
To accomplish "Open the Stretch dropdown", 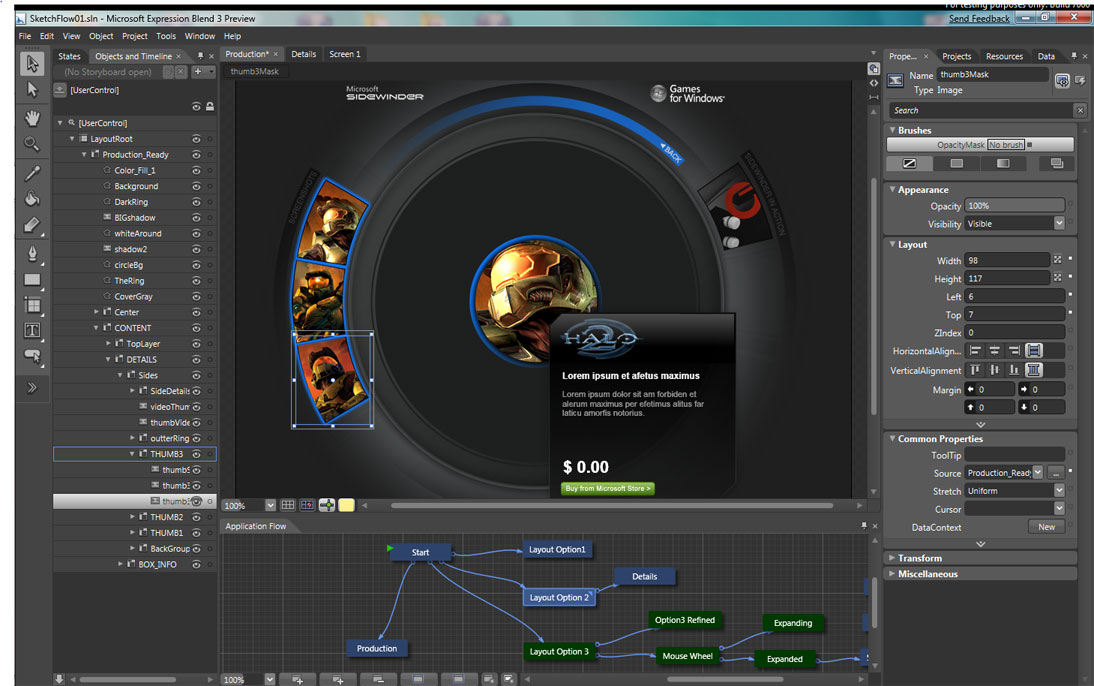I will point(1058,491).
